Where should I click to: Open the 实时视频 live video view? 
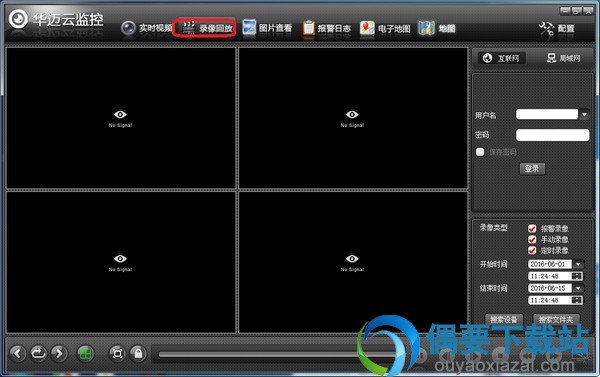pos(147,28)
